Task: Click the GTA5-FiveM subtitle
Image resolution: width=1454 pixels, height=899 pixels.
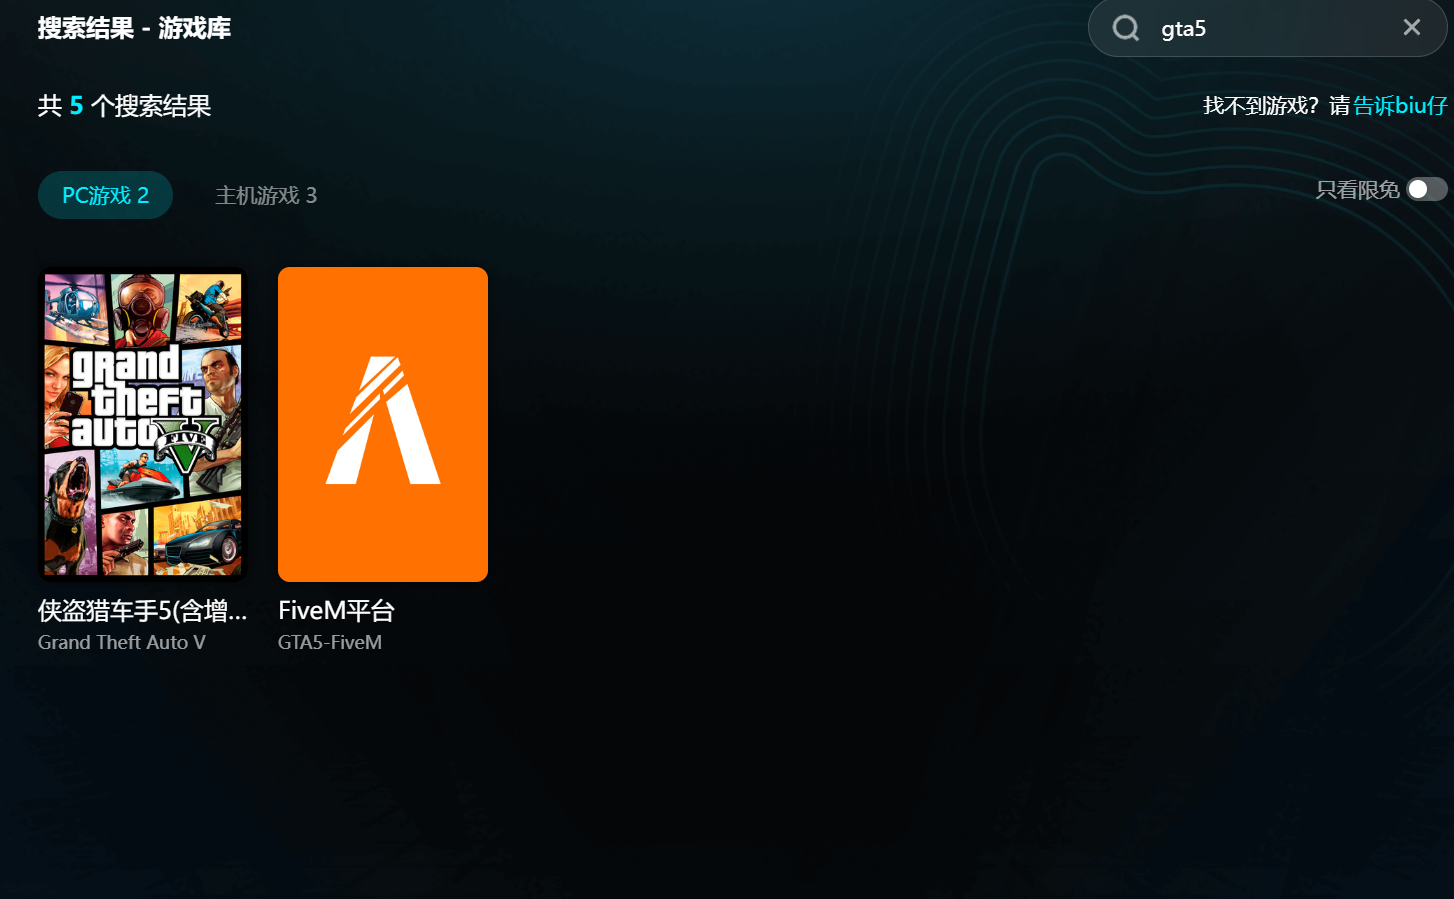Action: pos(330,642)
